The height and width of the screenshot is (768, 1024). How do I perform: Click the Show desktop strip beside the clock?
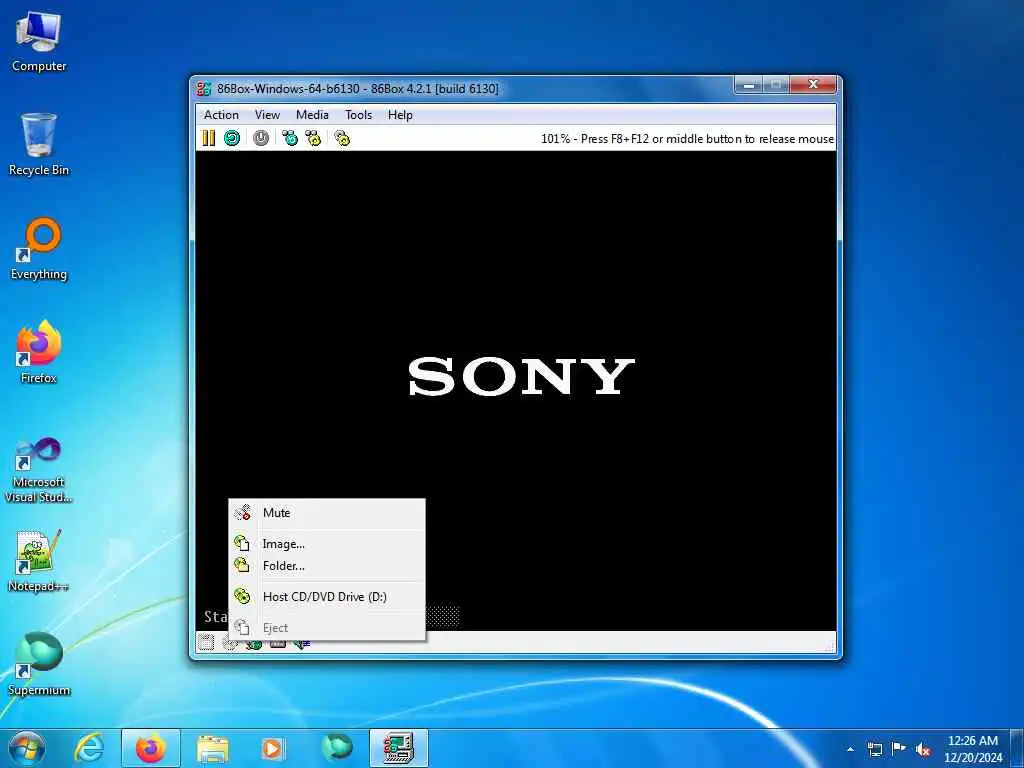(x=1018, y=748)
